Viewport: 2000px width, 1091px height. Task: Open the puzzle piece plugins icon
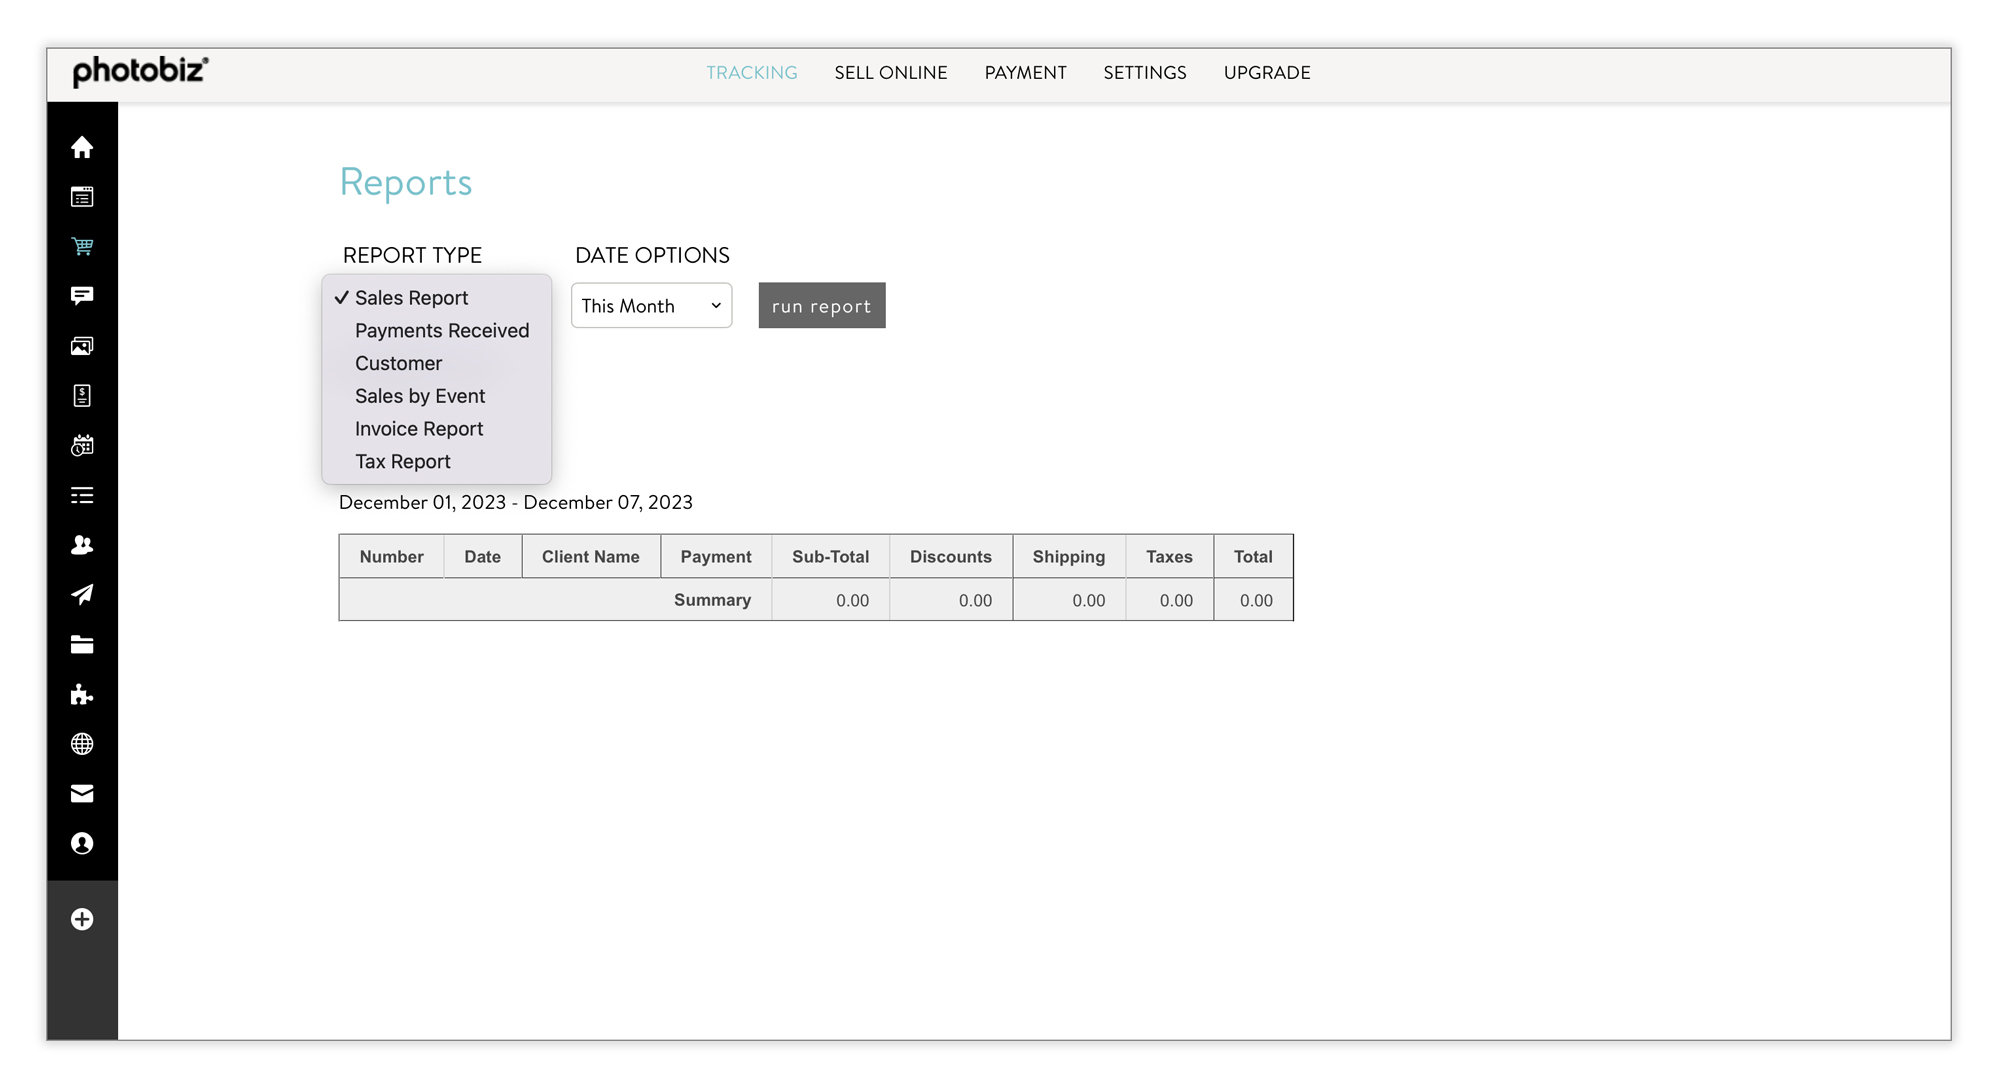[x=82, y=695]
